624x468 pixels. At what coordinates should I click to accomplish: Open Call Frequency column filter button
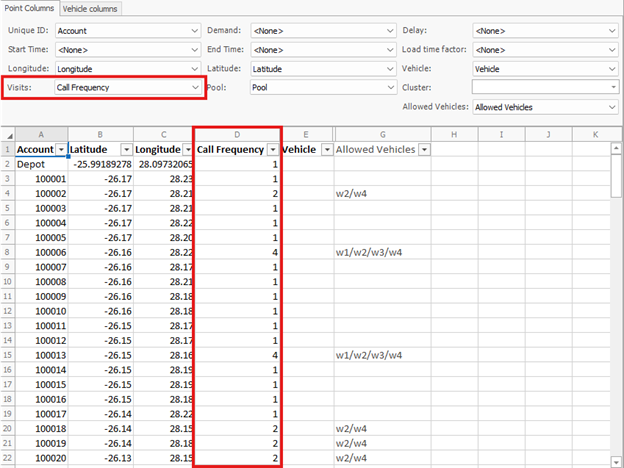pyautogui.click(x=271, y=149)
